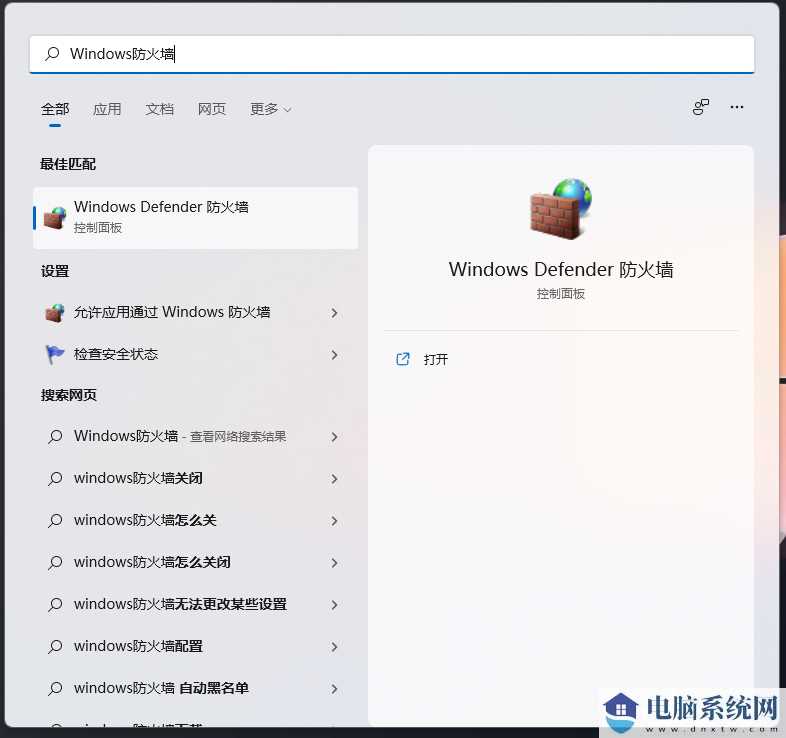Click search icon beside Windows防火墙 查看网络搜索结果
786x738 pixels.
point(55,437)
